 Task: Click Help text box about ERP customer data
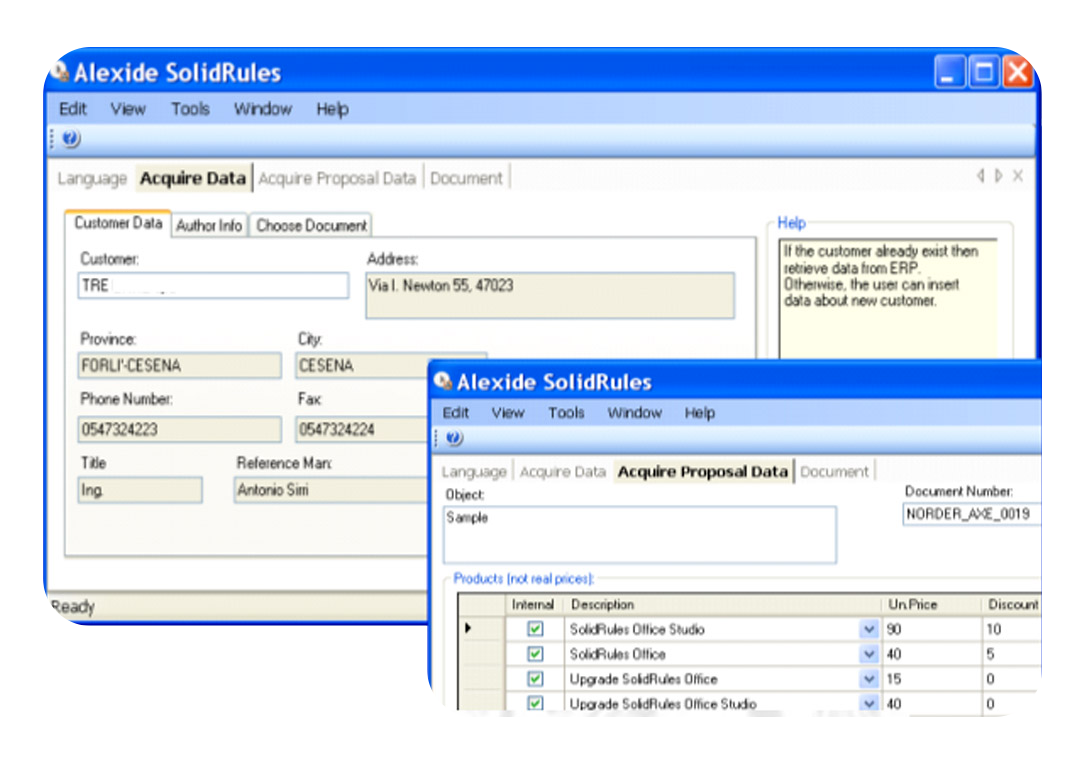(888, 298)
